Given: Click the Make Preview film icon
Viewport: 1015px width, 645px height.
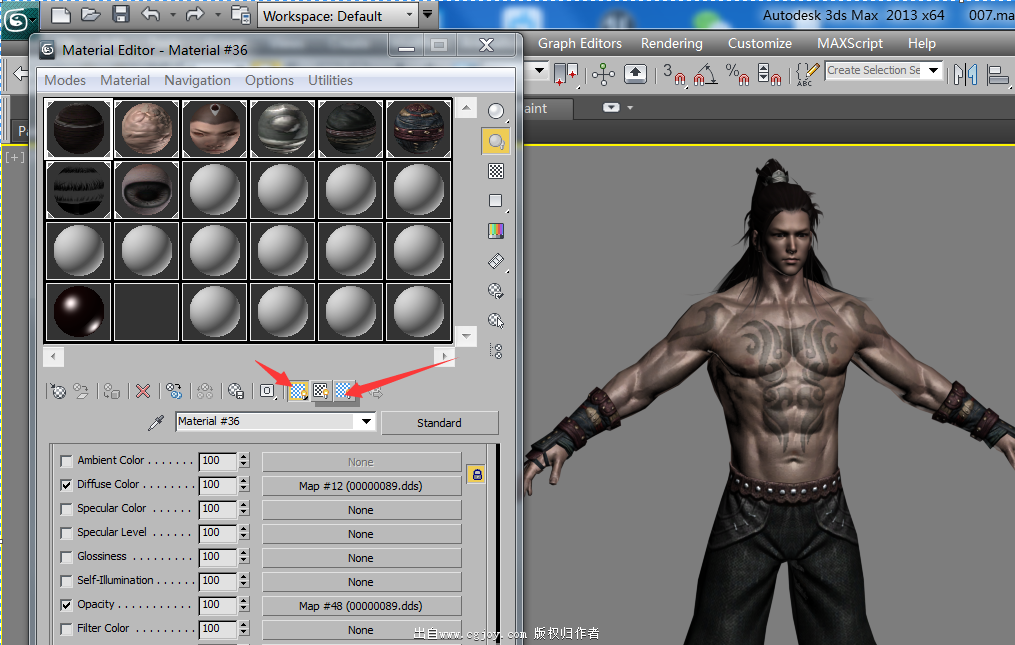Looking at the screenshot, I should click(496, 261).
